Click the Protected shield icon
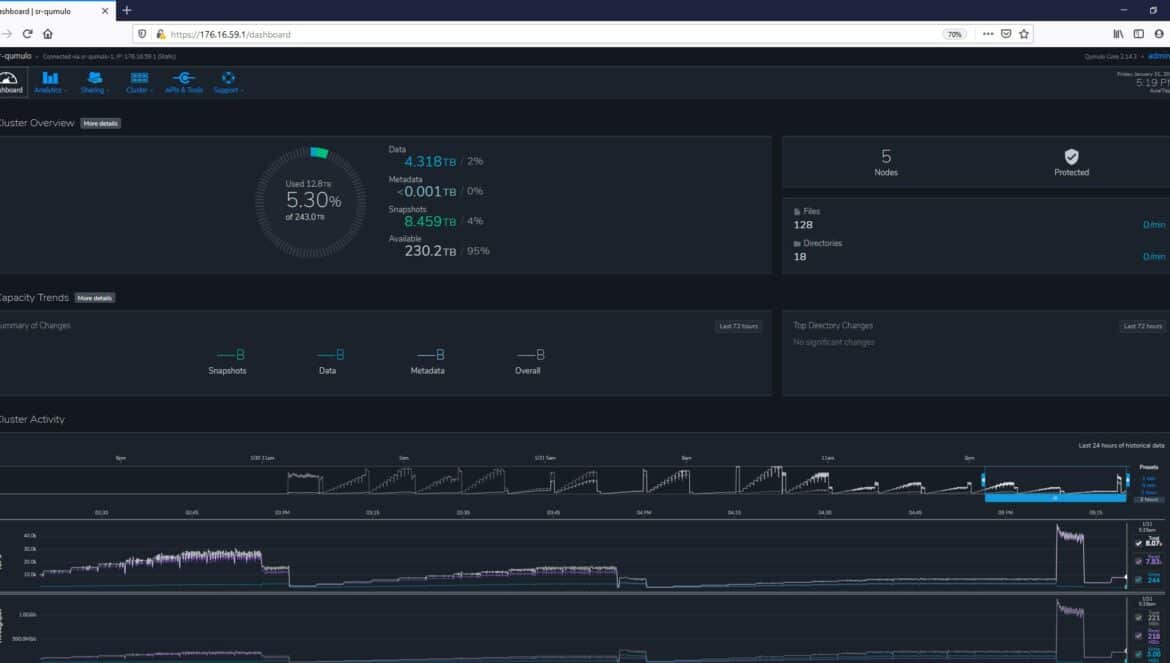1170x663 pixels. click(1072, 157)
